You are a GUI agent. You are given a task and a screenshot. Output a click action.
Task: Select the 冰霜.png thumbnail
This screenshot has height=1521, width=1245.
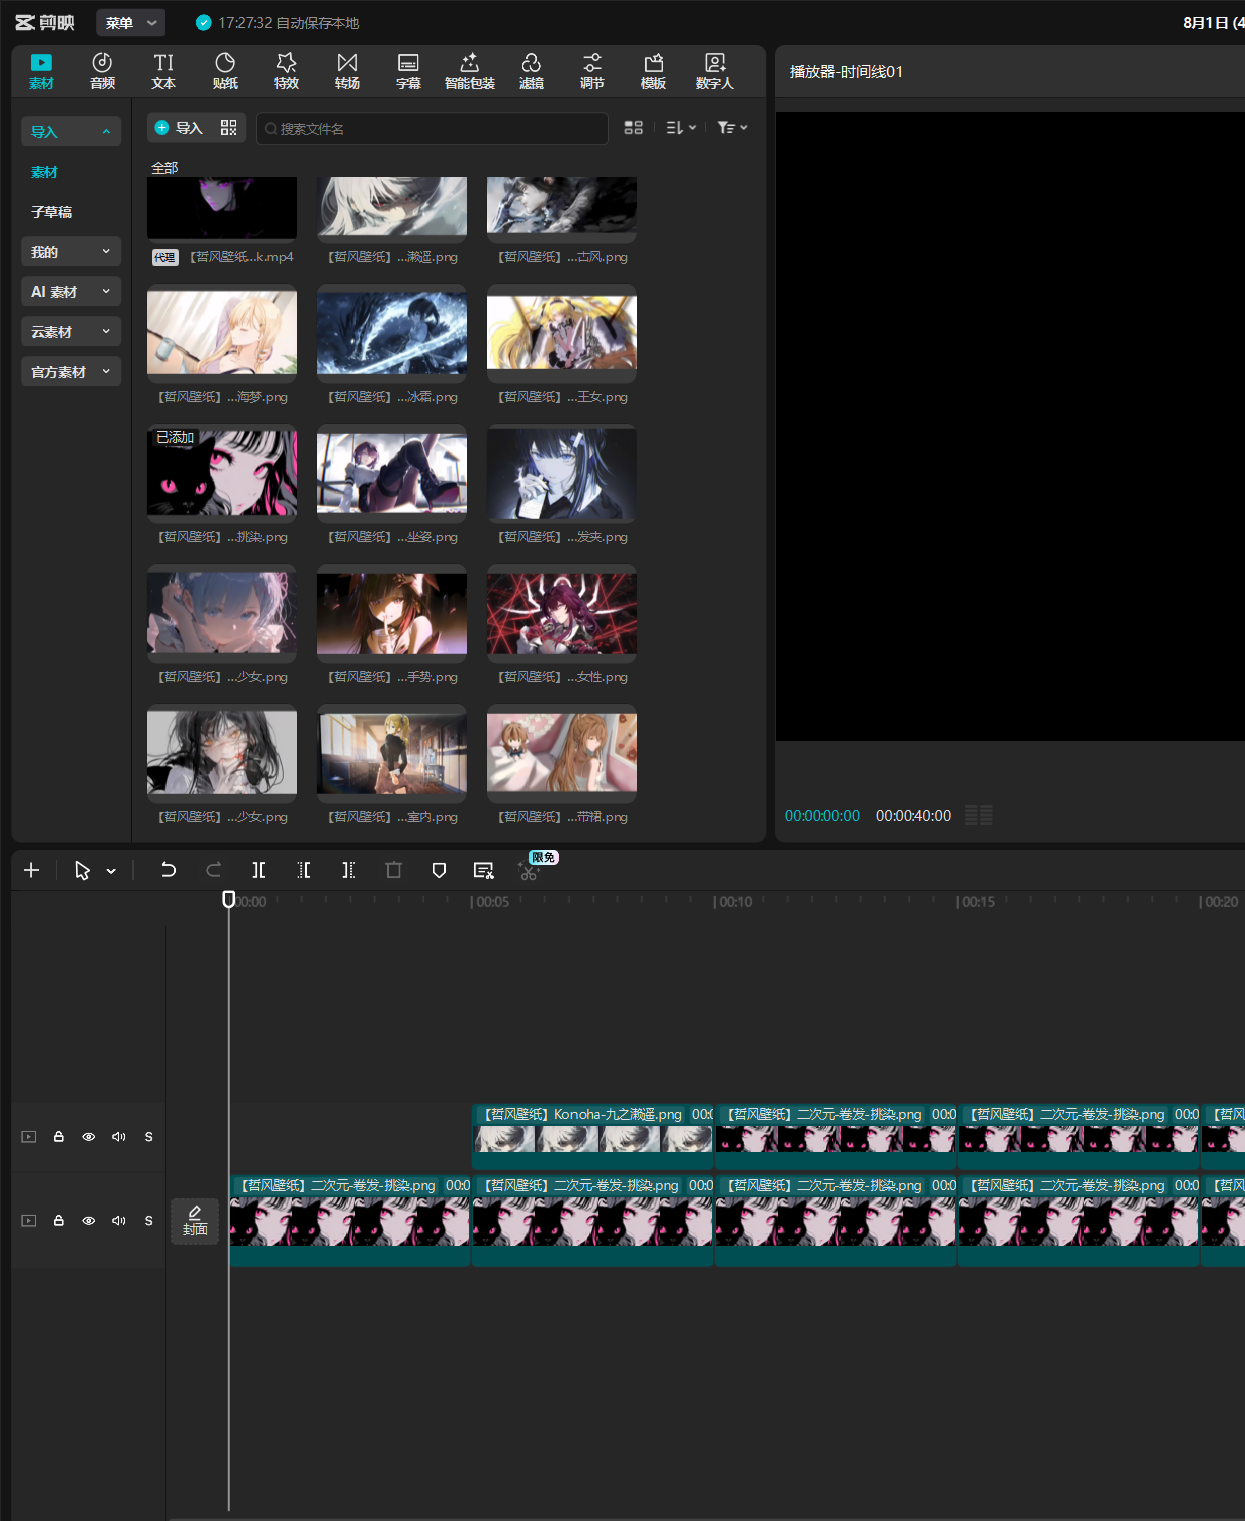pyautogui.click(x=392, y=332)
